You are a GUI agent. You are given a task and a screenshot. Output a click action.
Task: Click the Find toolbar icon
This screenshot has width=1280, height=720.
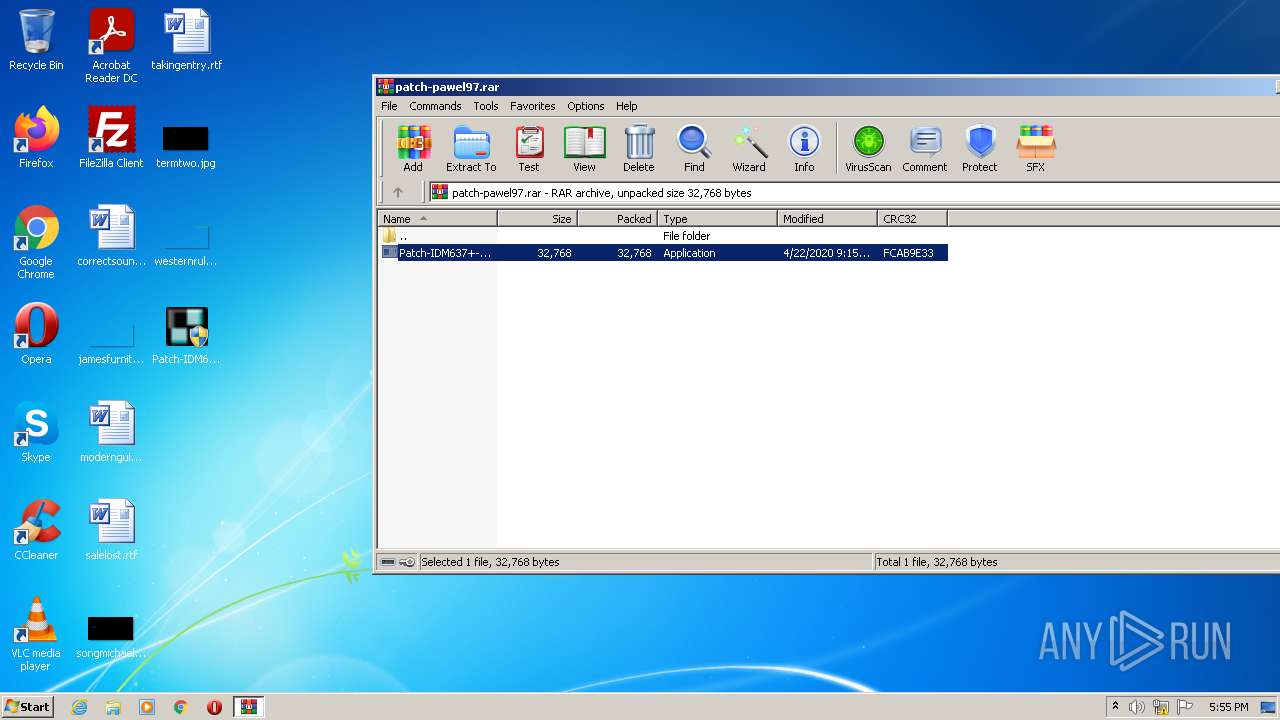[694, 148]
